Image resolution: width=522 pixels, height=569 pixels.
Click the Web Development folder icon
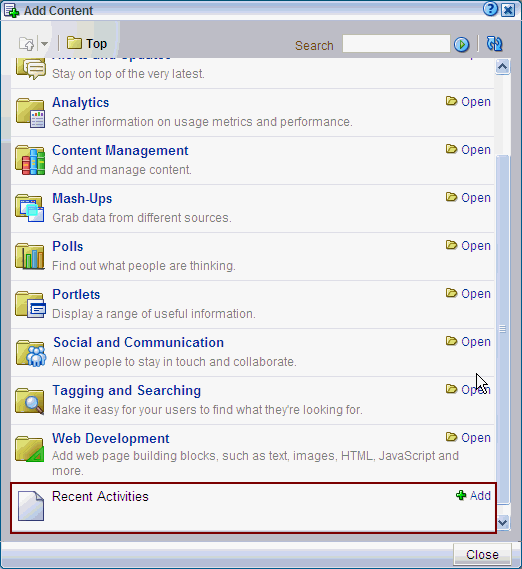click(30, 449)
